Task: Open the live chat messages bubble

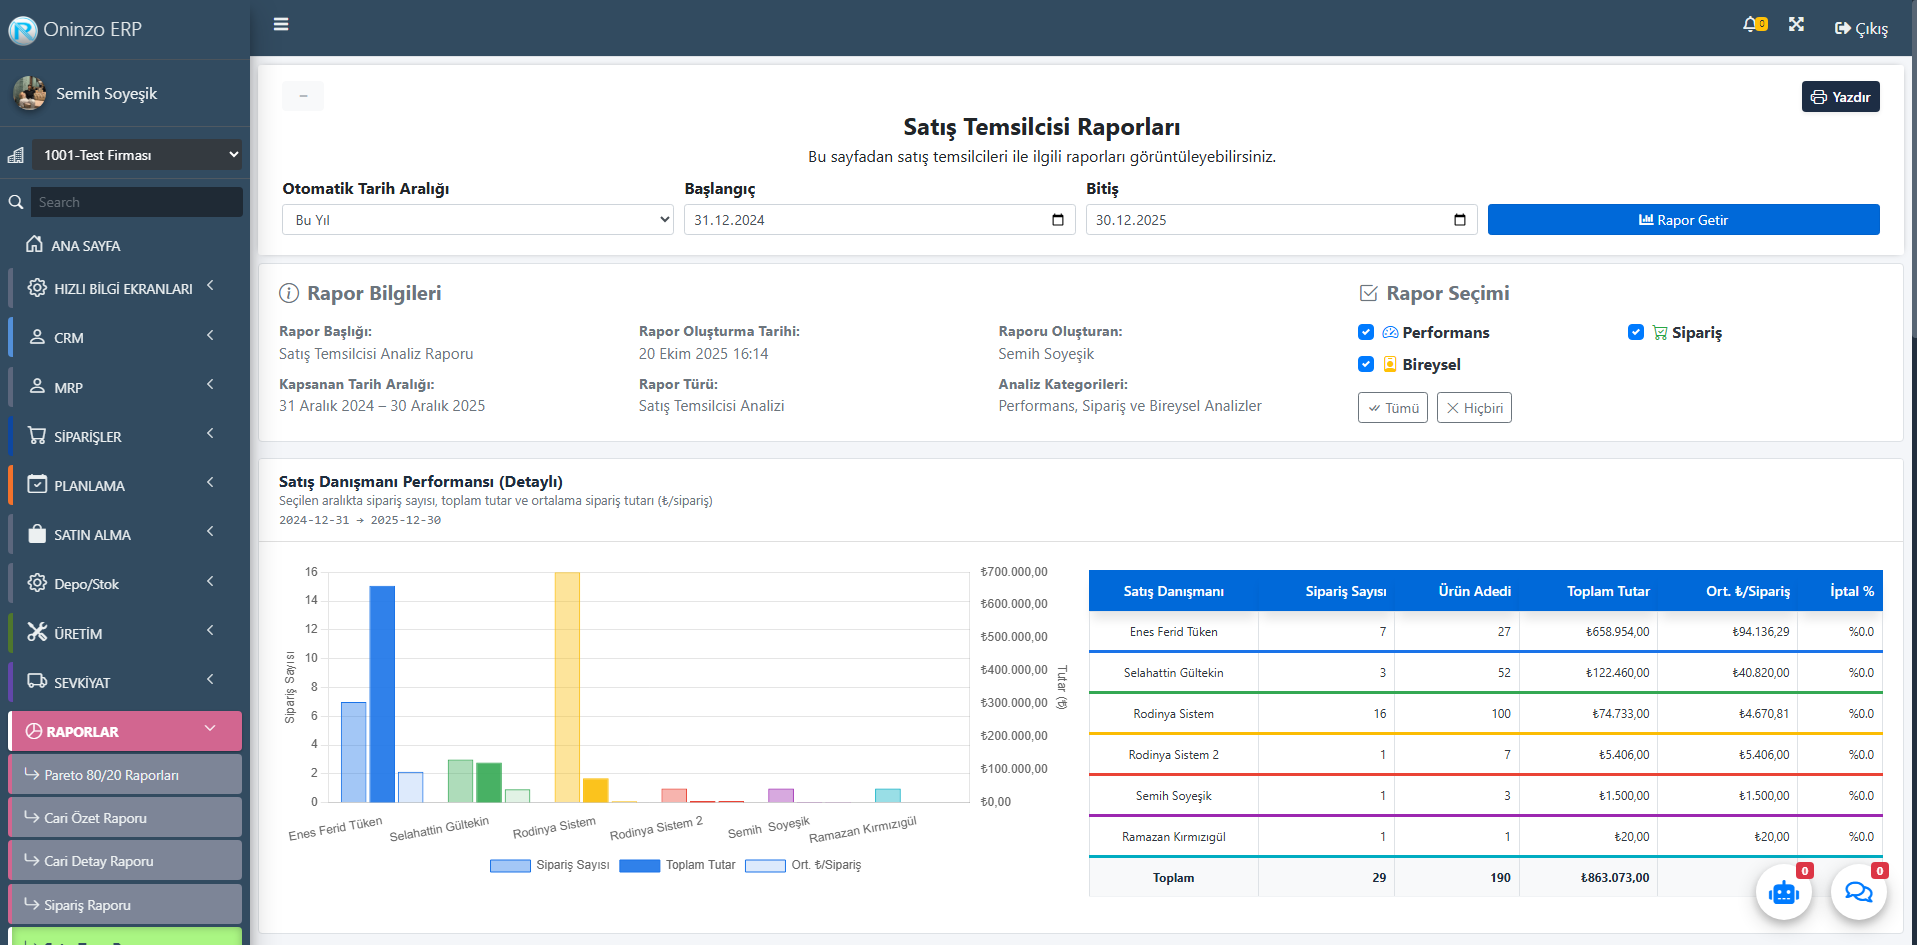Action: (x=1858, y=892)
